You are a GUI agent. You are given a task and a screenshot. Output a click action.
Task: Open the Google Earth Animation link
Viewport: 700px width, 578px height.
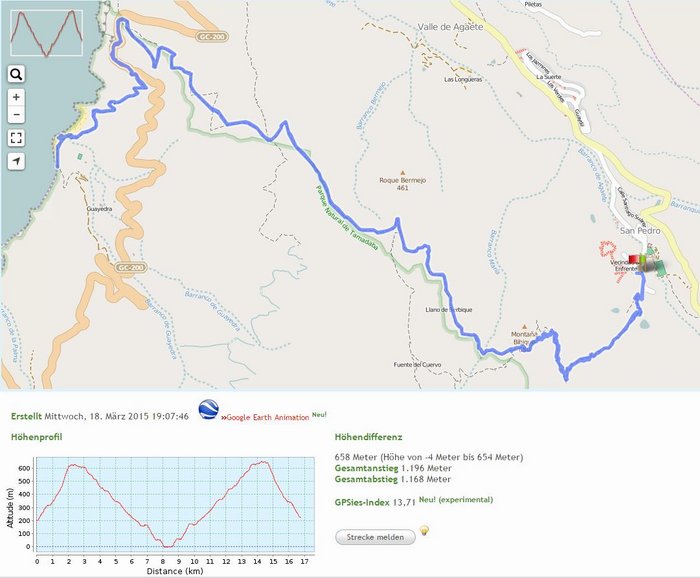point(268,417)
